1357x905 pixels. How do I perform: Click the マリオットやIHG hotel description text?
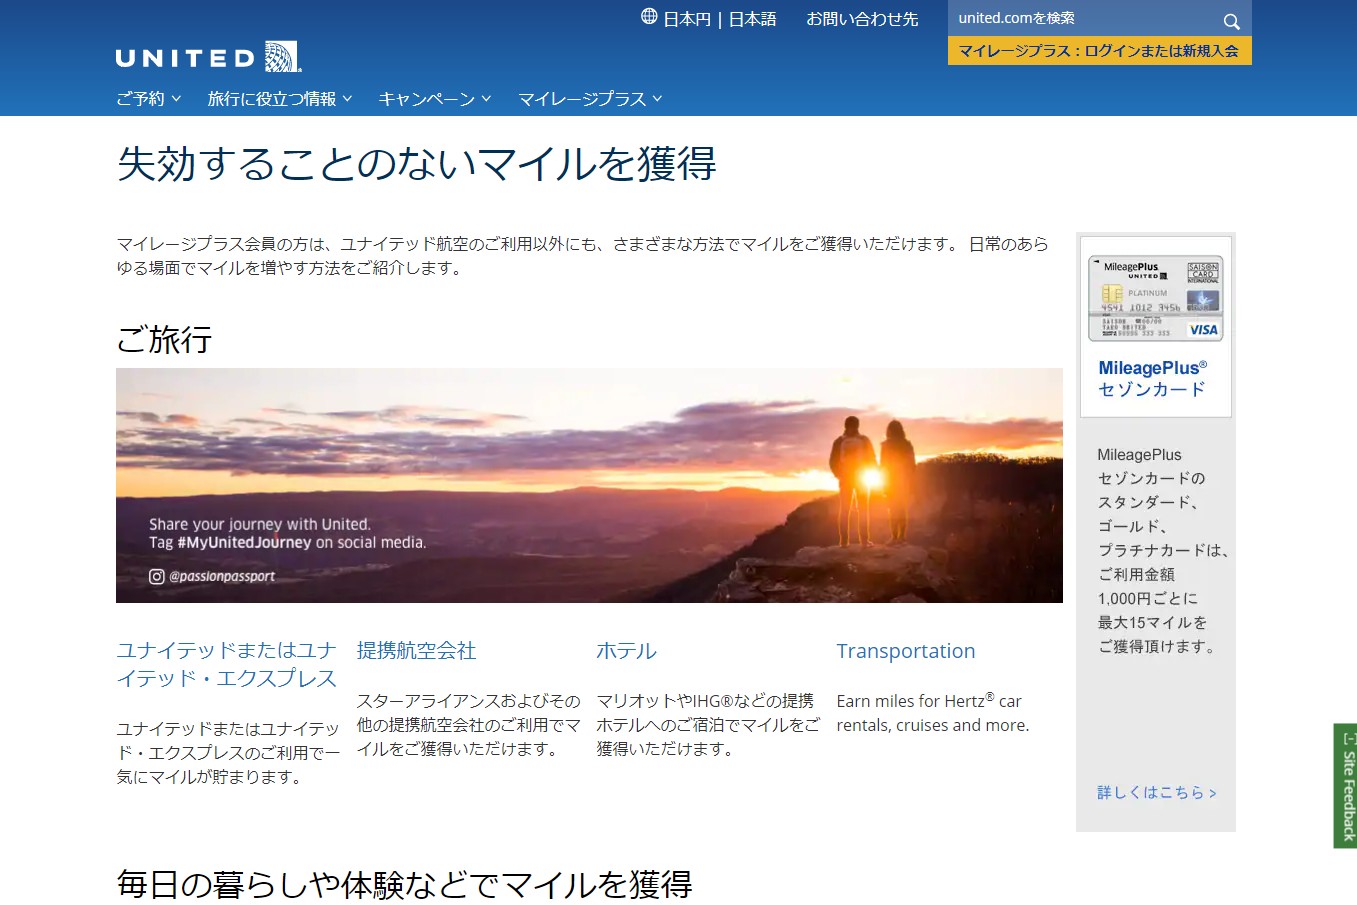708,725
